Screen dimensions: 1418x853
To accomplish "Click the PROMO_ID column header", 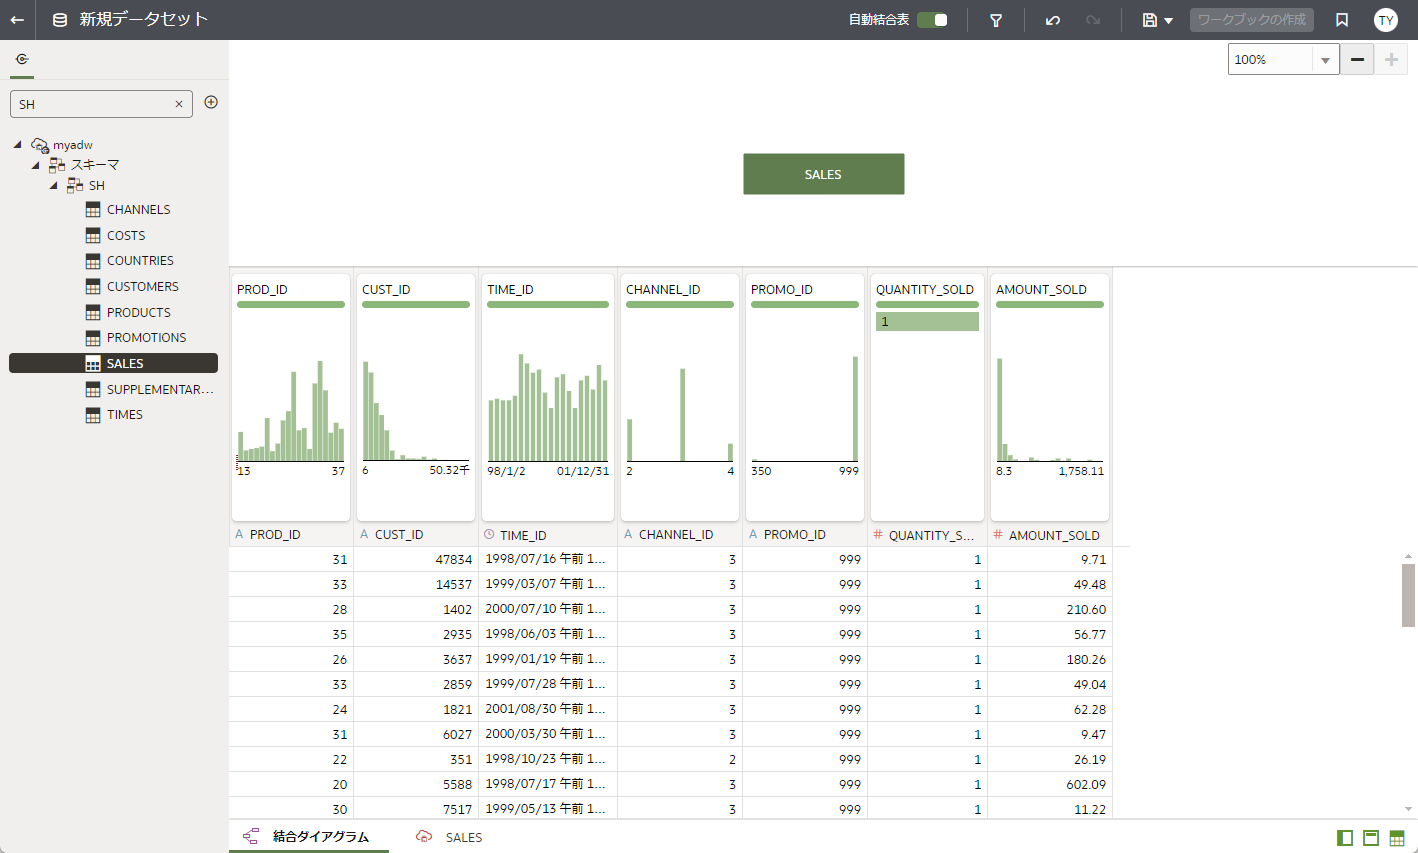I will pos(805,535).
